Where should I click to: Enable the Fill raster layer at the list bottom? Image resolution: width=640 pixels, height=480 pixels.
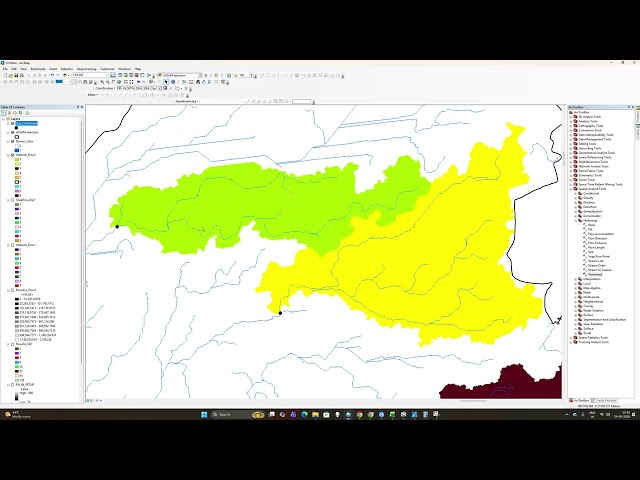point(13,384)
